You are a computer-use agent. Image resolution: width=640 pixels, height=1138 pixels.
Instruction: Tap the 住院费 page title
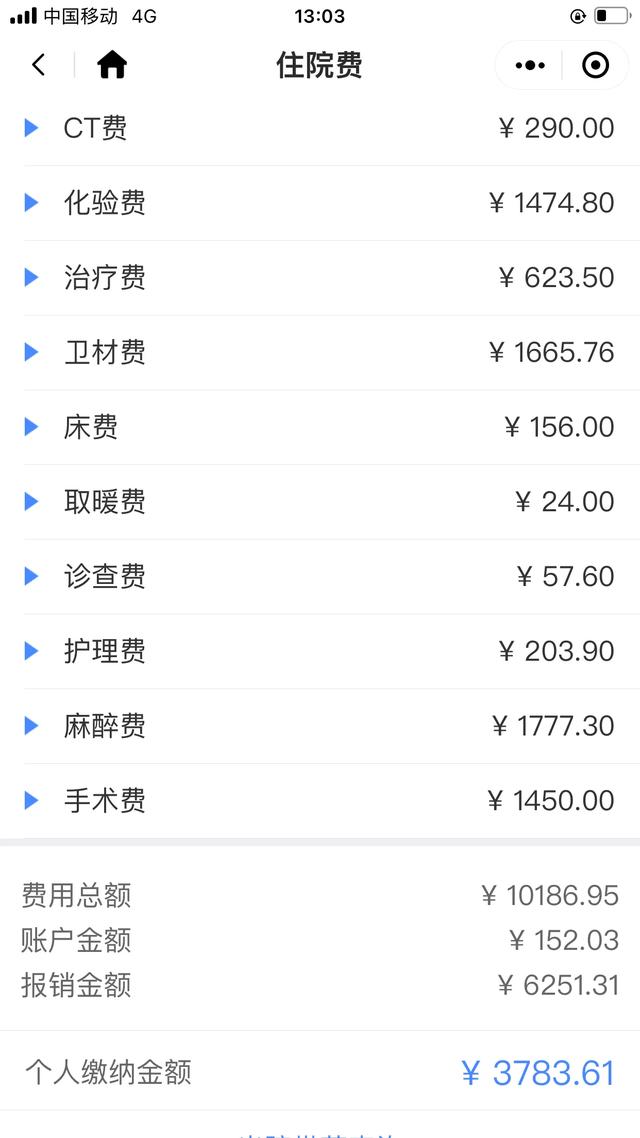point(319,66)
